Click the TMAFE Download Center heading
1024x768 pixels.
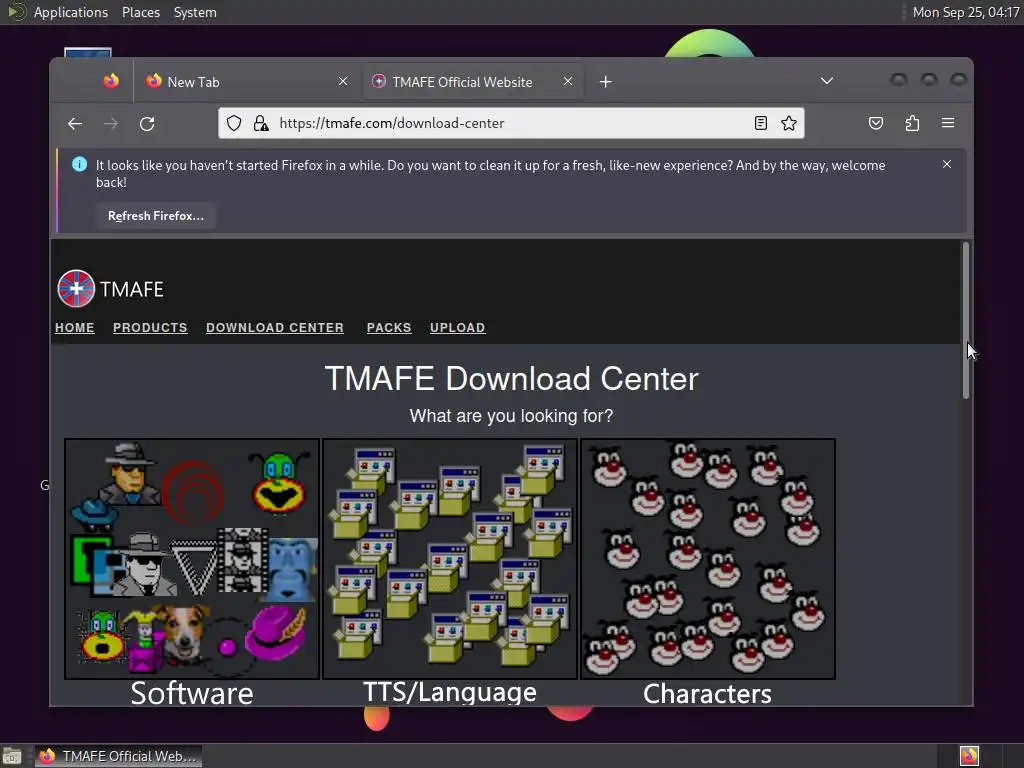(x=511, y=379)
